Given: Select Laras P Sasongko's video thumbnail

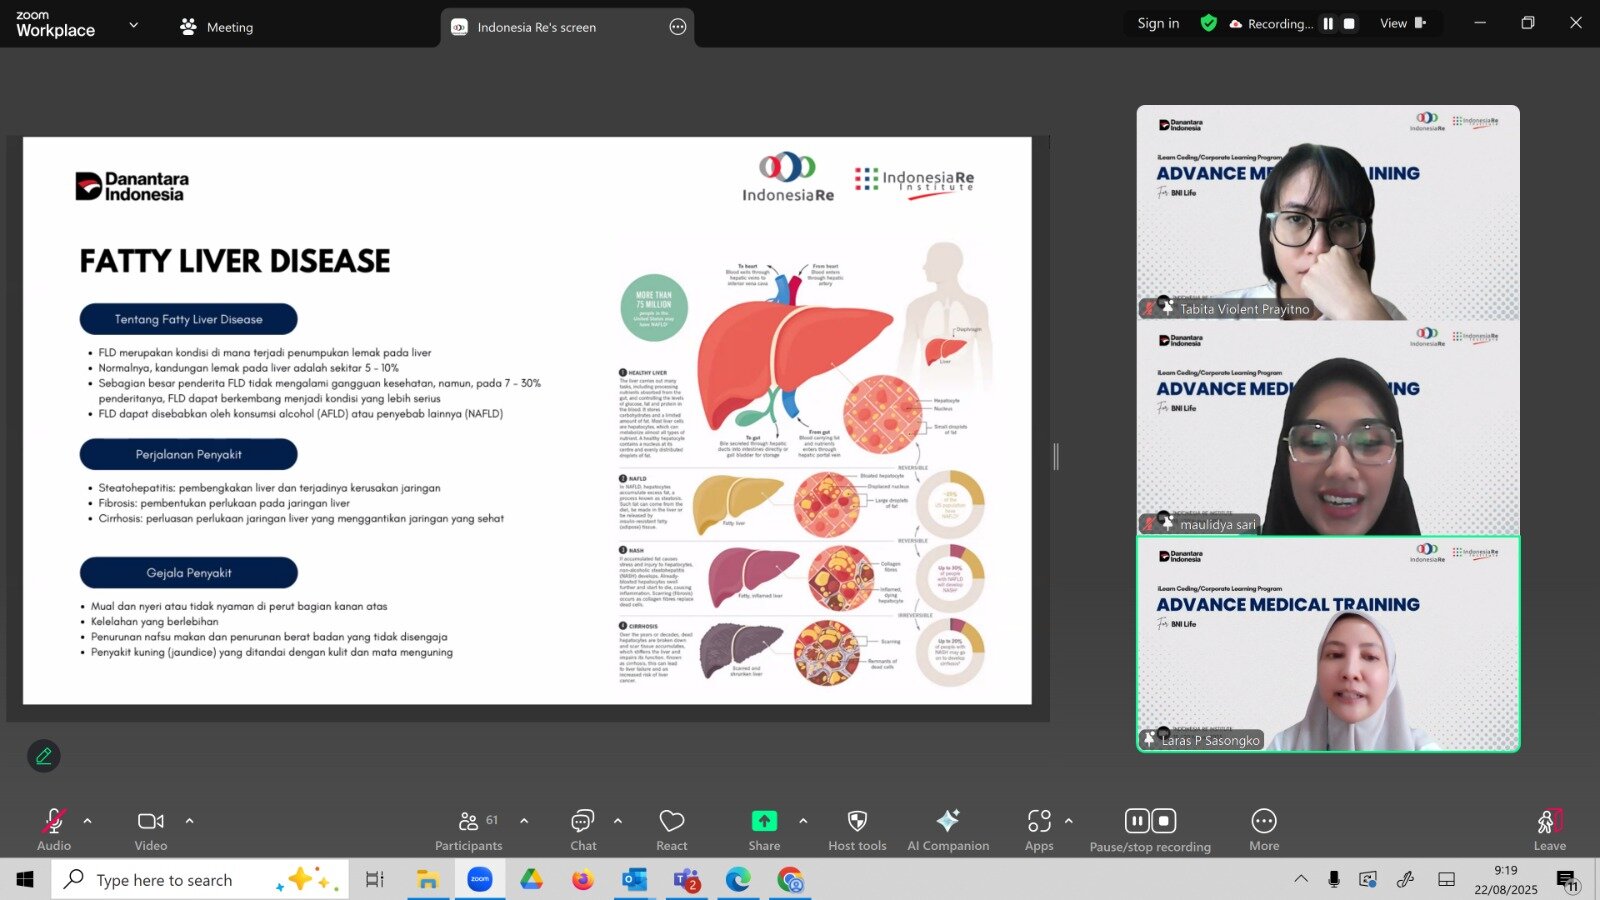Looking at the screenshot, I should [1328, 644].
